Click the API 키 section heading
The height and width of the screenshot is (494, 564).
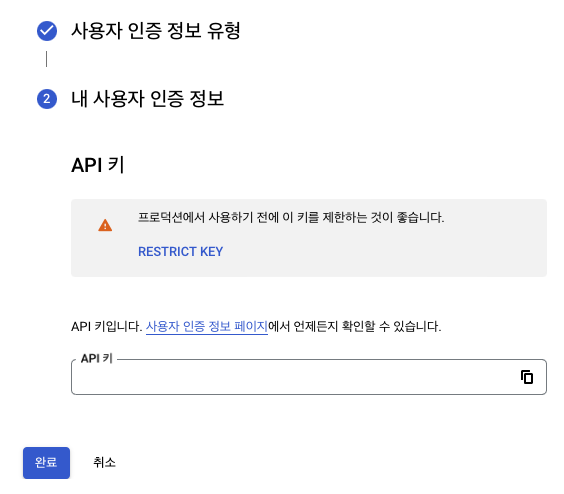[x=98, y=165]
